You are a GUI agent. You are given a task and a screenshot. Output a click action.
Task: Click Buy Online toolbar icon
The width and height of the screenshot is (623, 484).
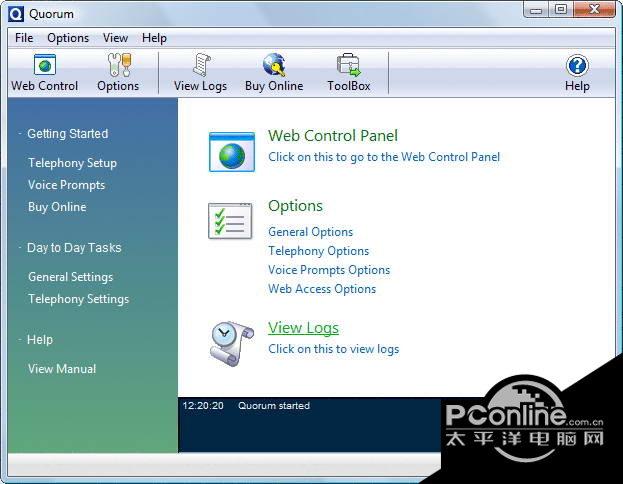tap(275, 65)
